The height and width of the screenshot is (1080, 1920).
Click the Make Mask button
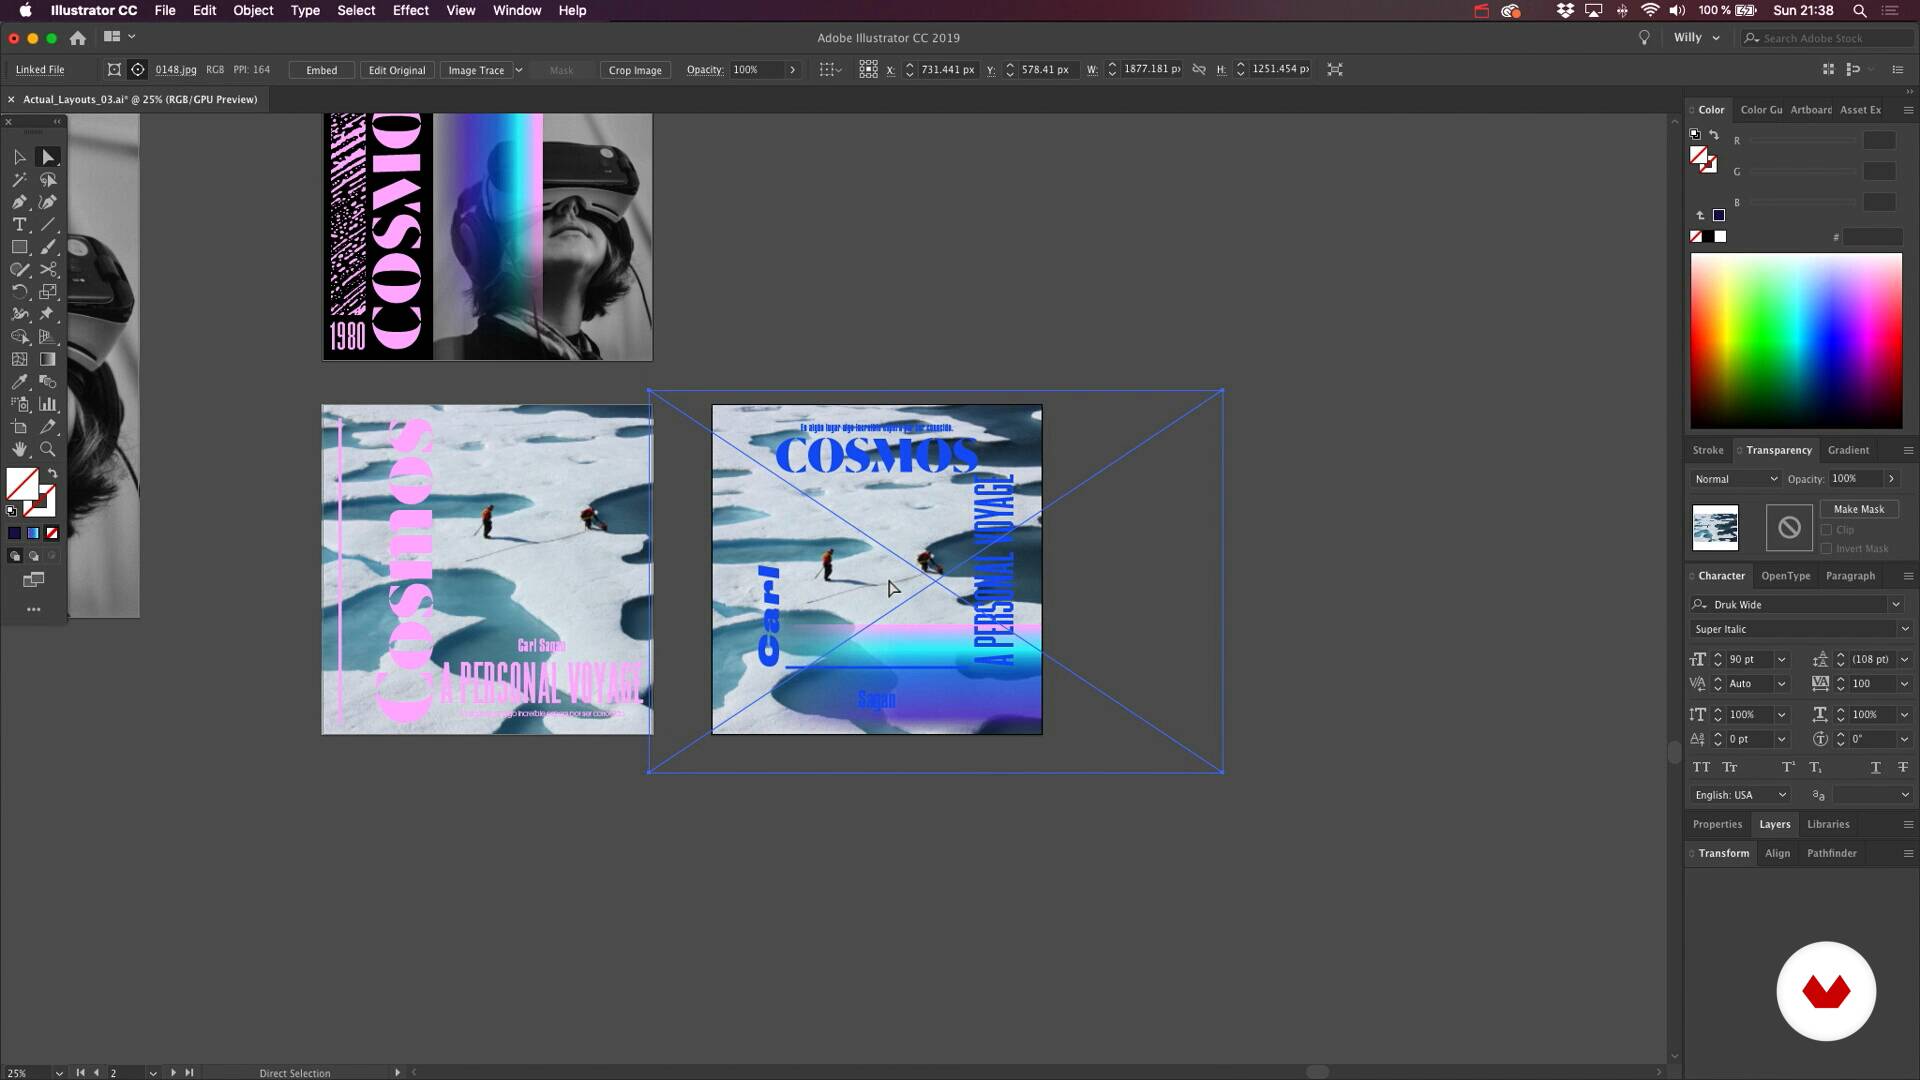coord(1859,509)
